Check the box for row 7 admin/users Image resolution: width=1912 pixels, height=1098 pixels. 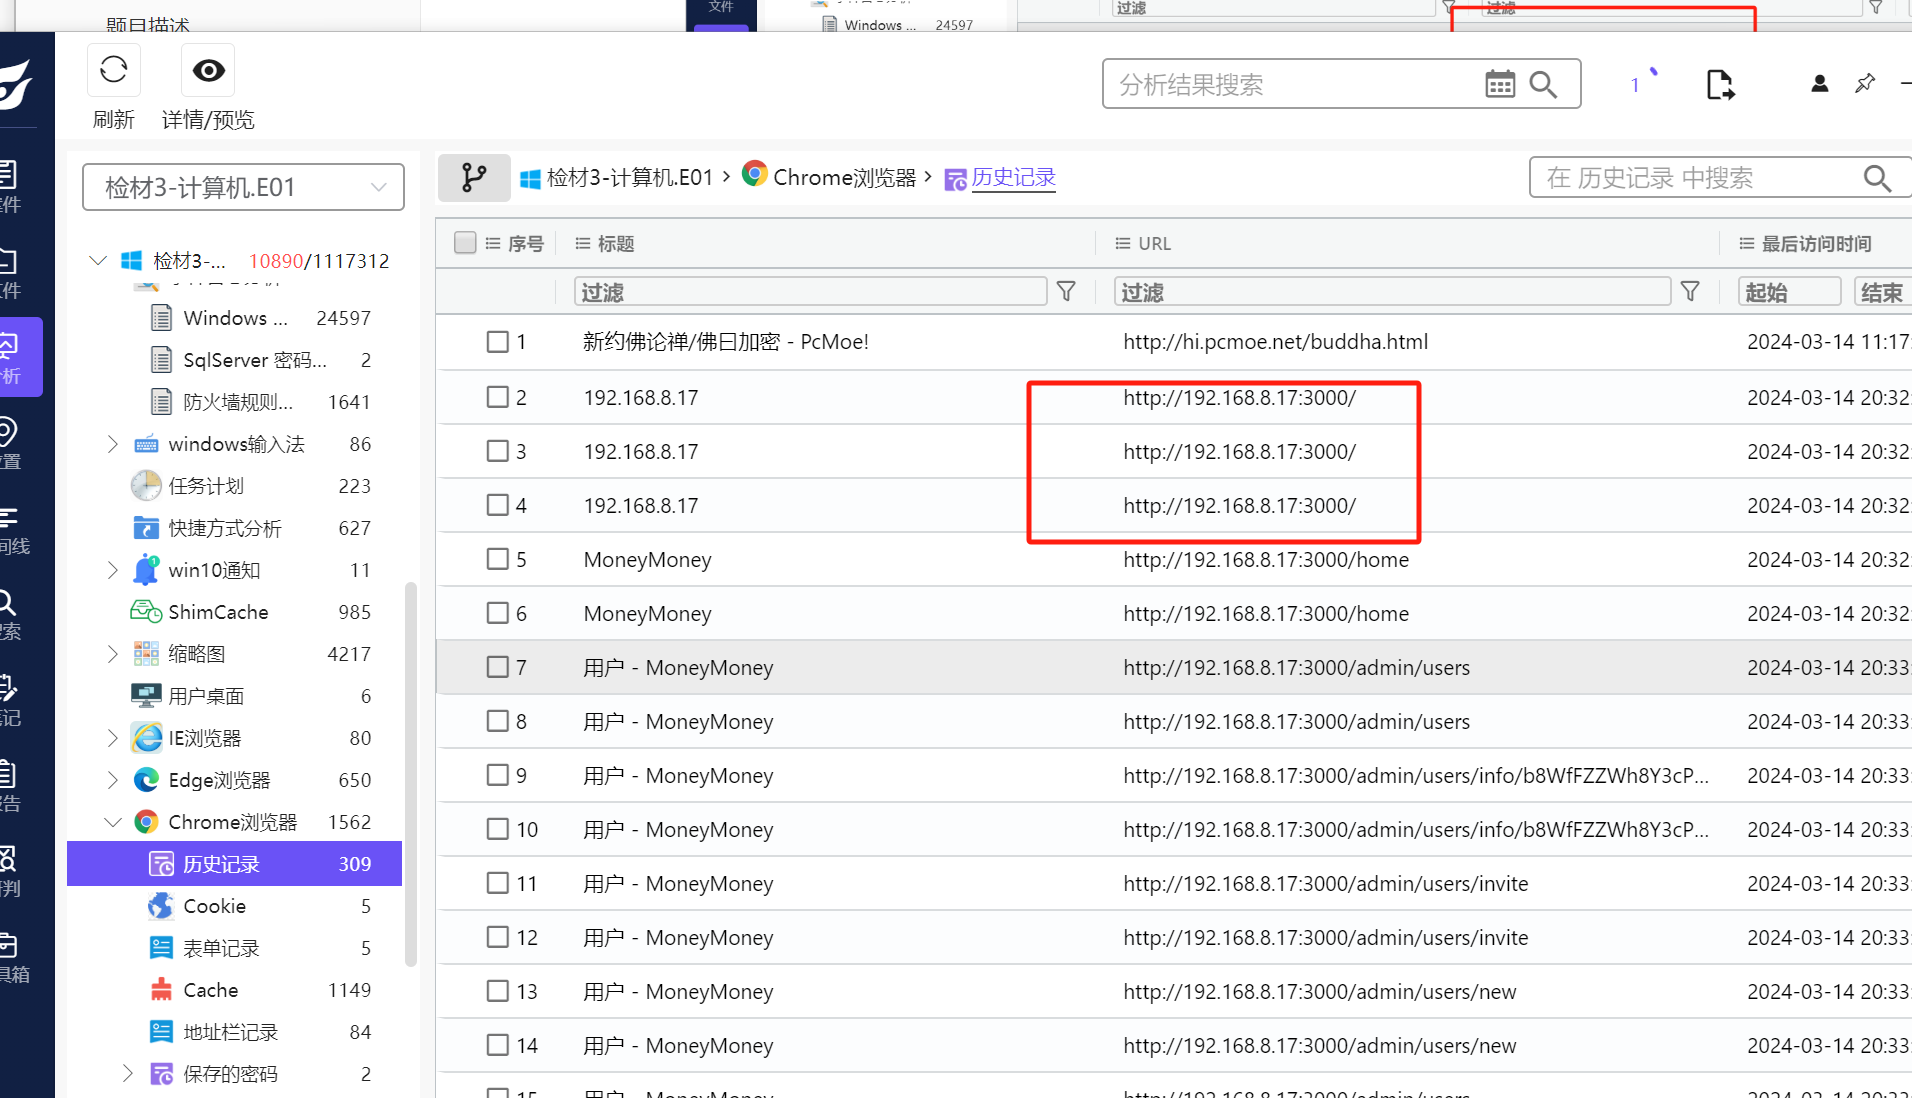pyautogui.click(x=497, y=667)
